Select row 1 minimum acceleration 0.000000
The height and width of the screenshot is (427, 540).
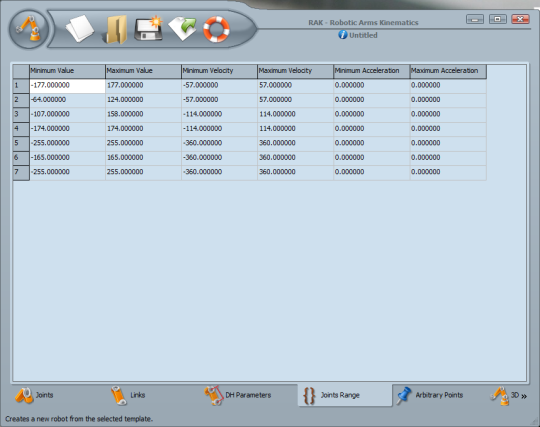(x=372, y=86)
